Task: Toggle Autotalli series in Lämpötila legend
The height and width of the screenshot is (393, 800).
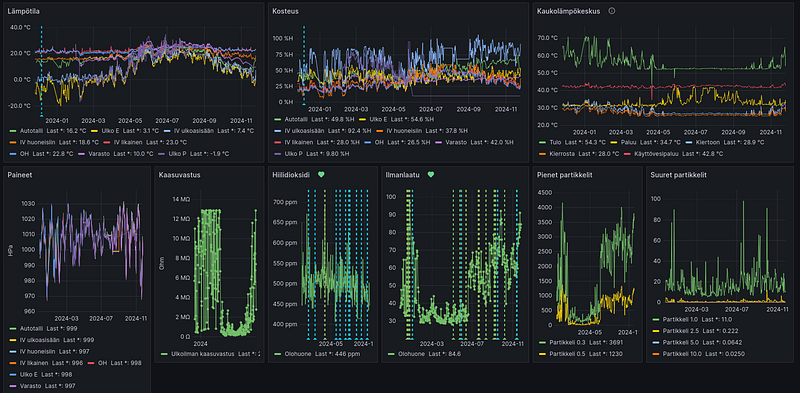Action: (31, 131)
